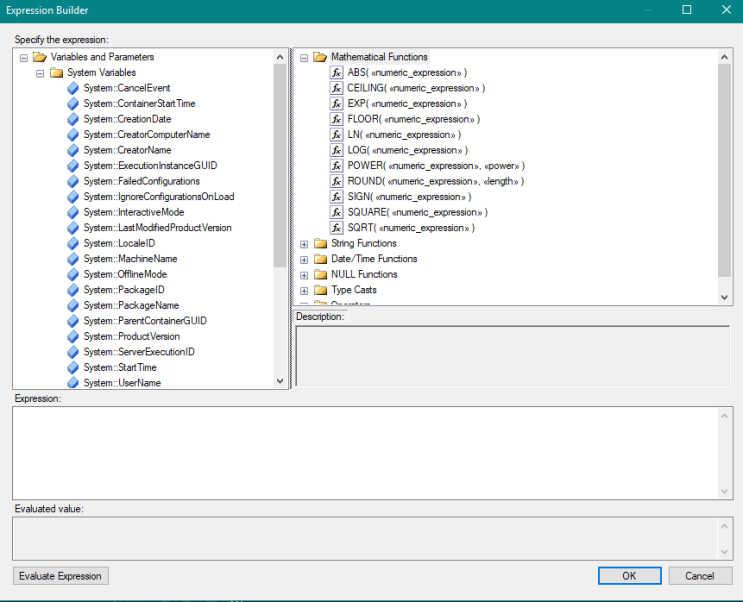Expand the Type Casts node
Screen dimensions: 743x602
pyautogui.click(x=304, y=291)
